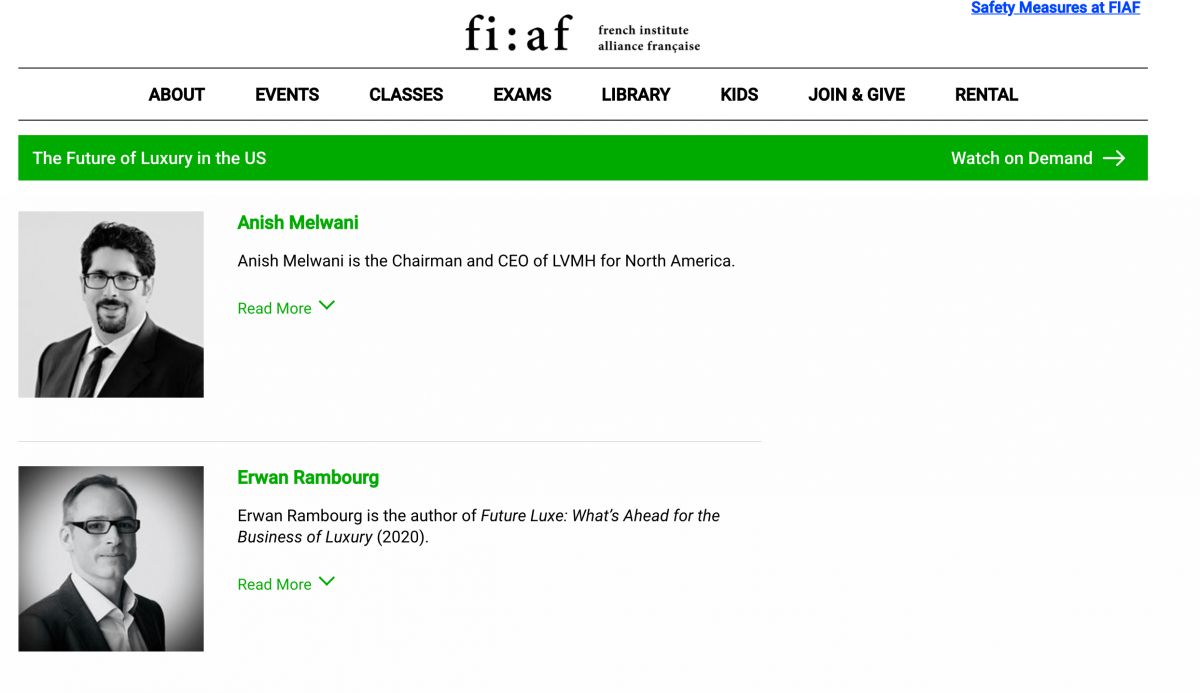Viewport: 1200px width, 693px height.
Task: Click the arrow icon next to Watch on Demand
Action: click(1113, 157)
